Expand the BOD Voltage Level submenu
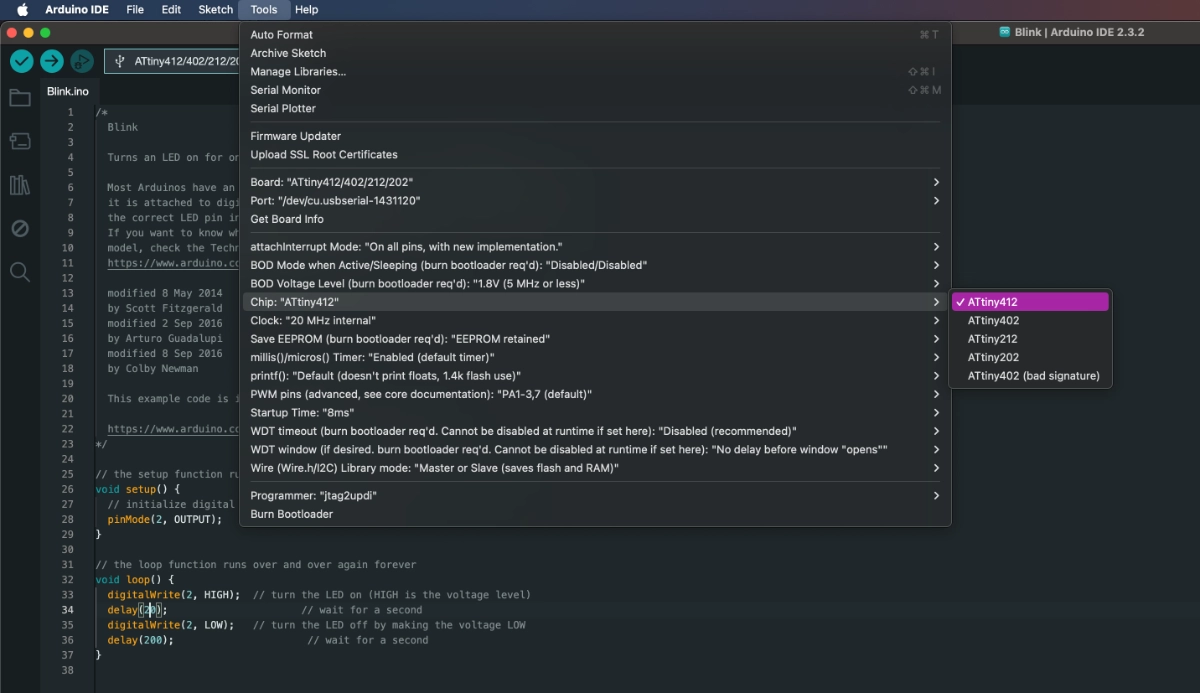The image size is (1200, 693). tap(595, 283)
